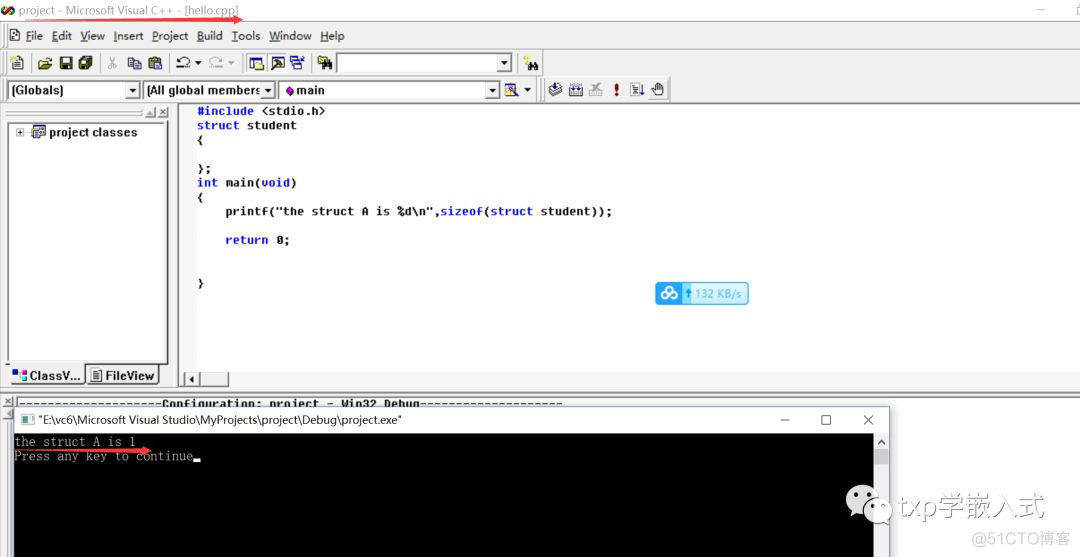Open the Undo history dropdown arrow
Screen dimensions: 1080x557
coord(198,63)
